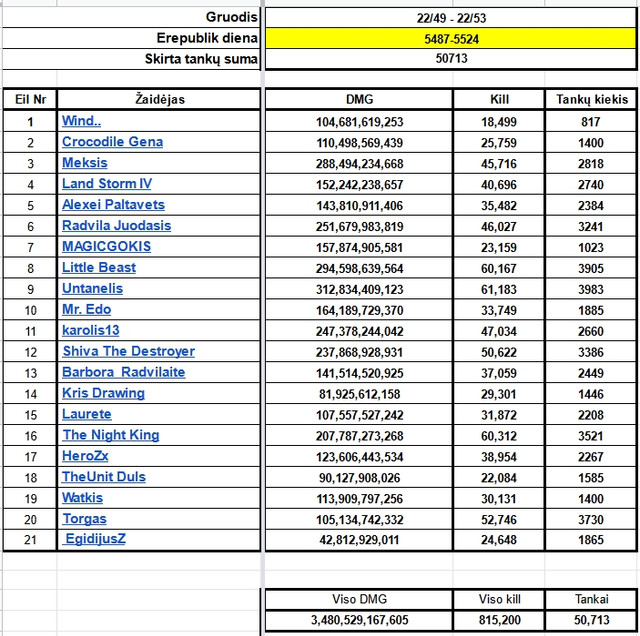This screenshot has width=640, height=636.
Task: Select DMG value 157,874,905,581
Action: tap(359, 247)
